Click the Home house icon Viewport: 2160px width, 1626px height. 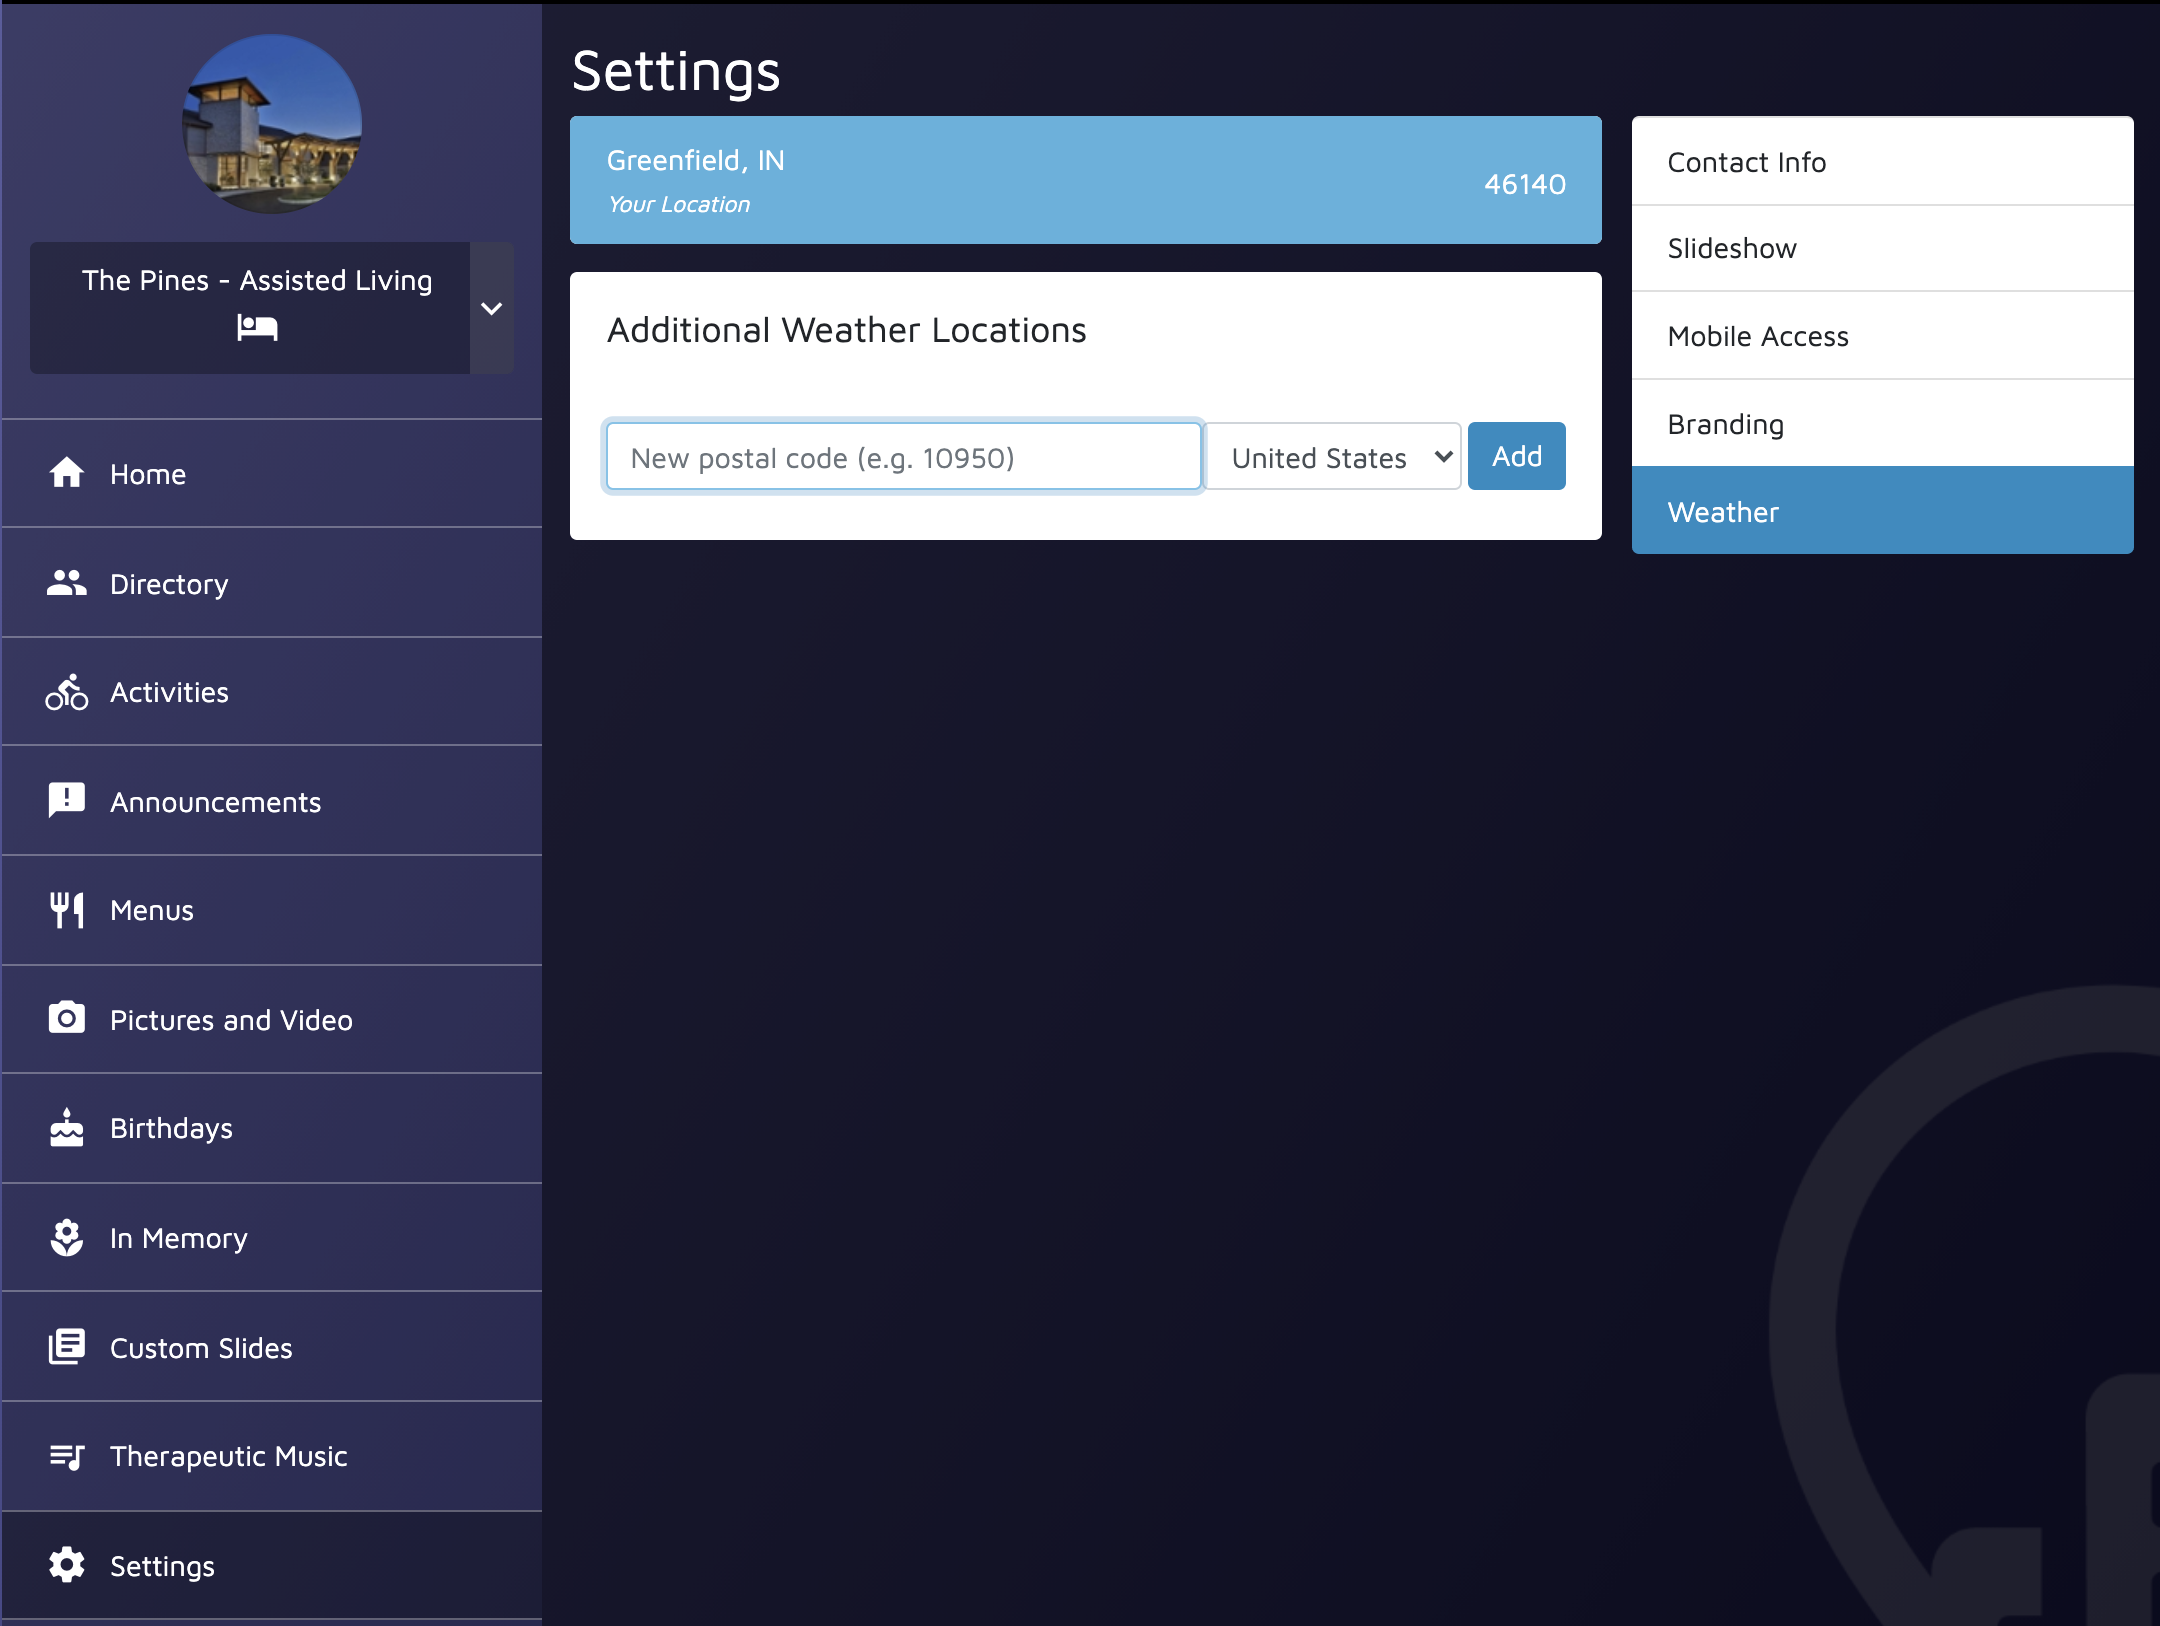pos(67,473)
